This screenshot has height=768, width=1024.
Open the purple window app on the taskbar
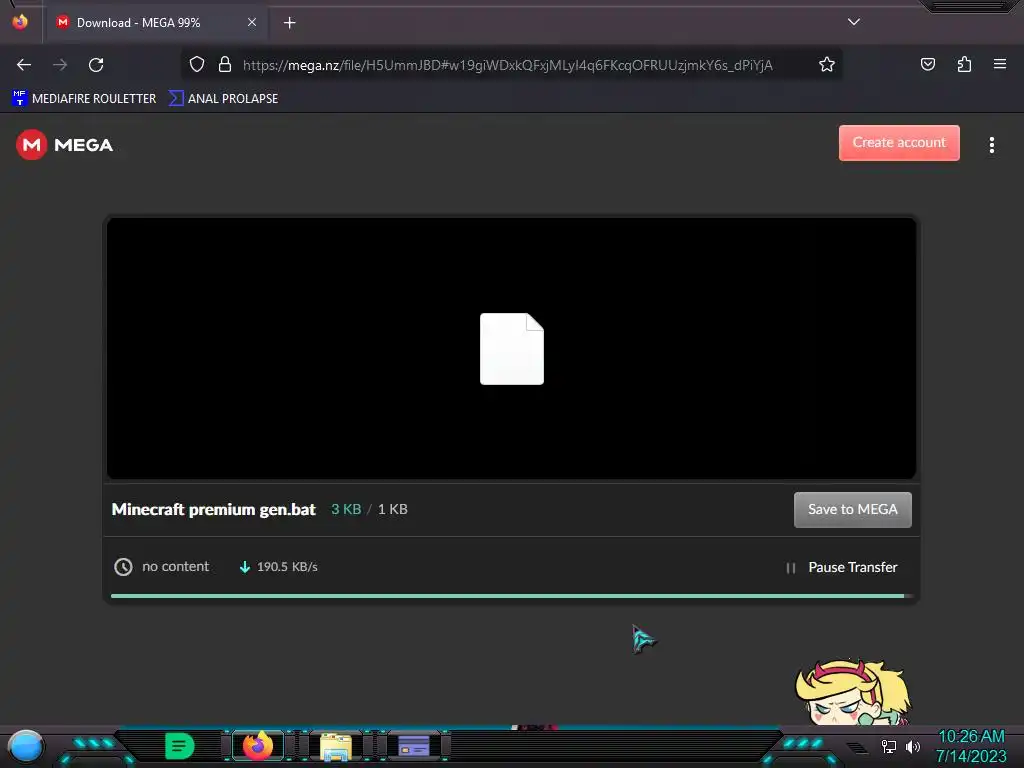pyautogui.click(x=414, y=746)
